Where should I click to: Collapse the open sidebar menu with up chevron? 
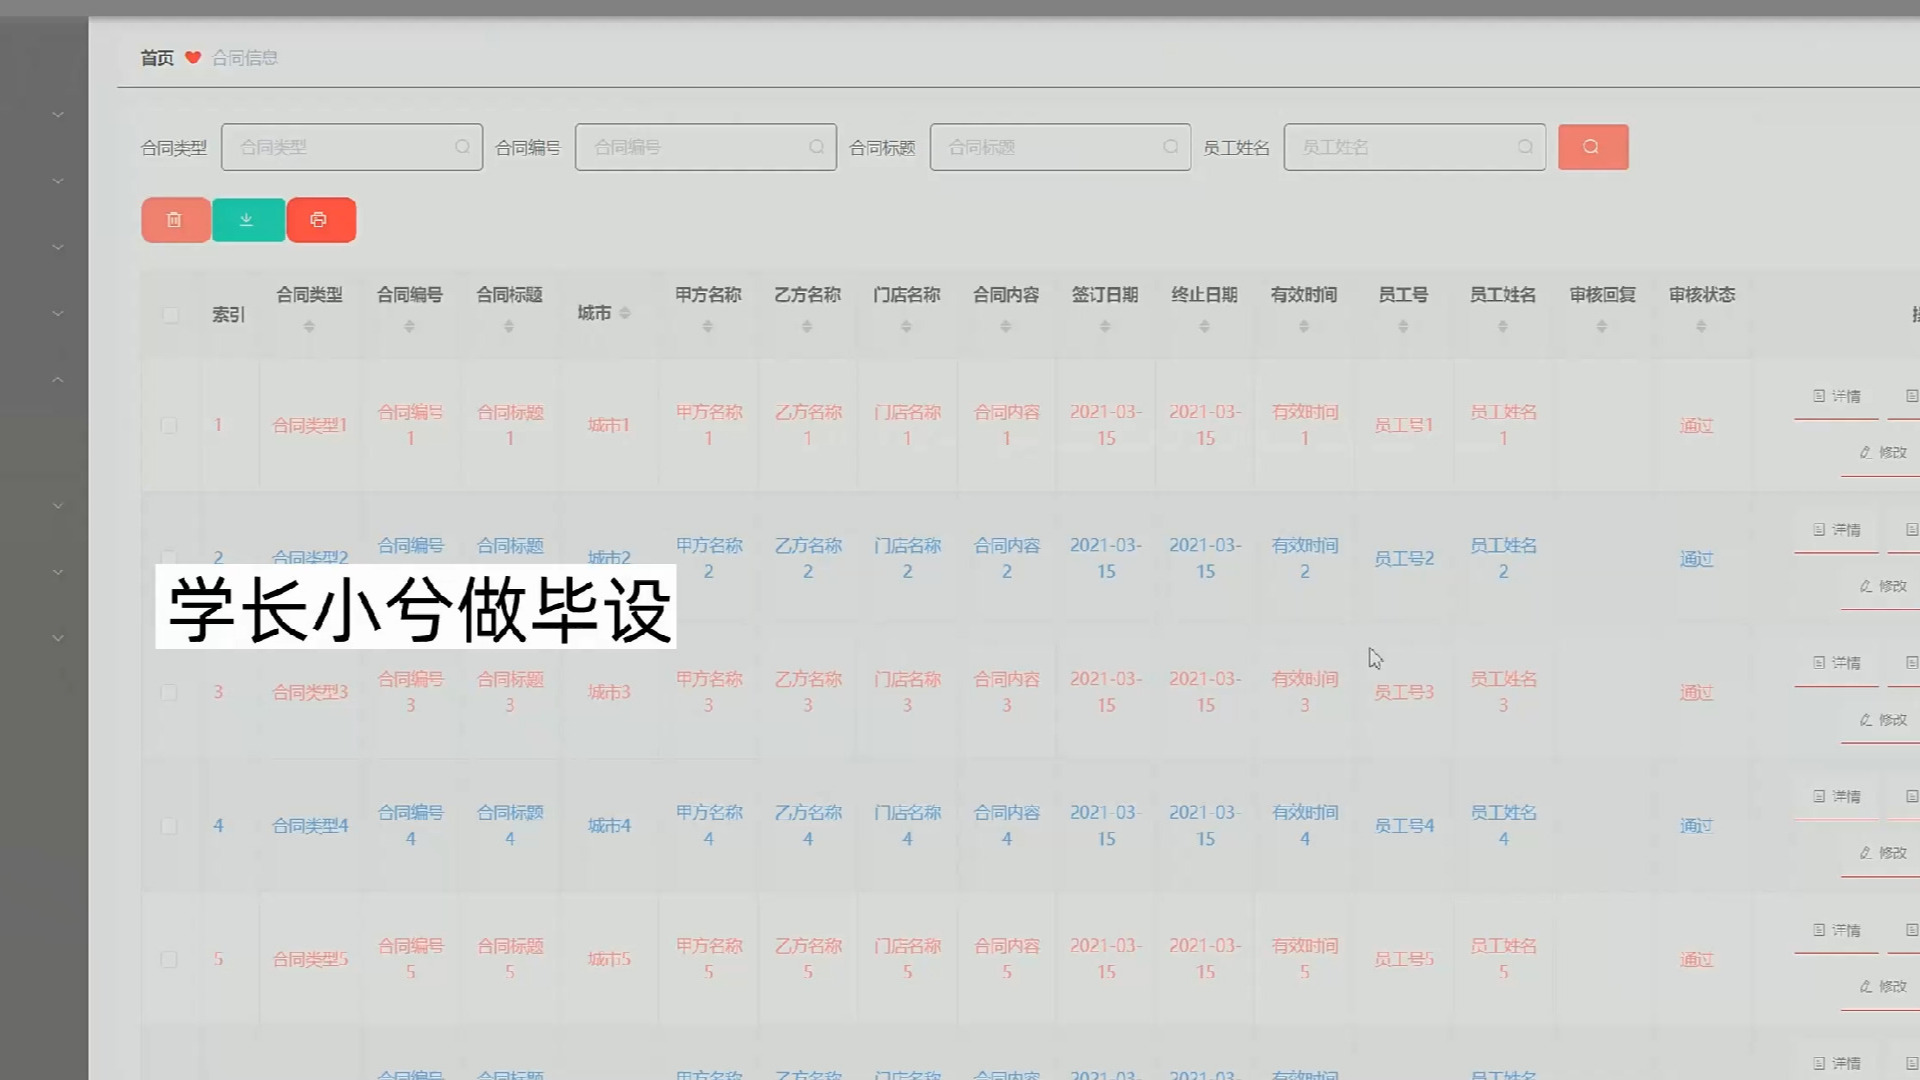coord(58,380)
